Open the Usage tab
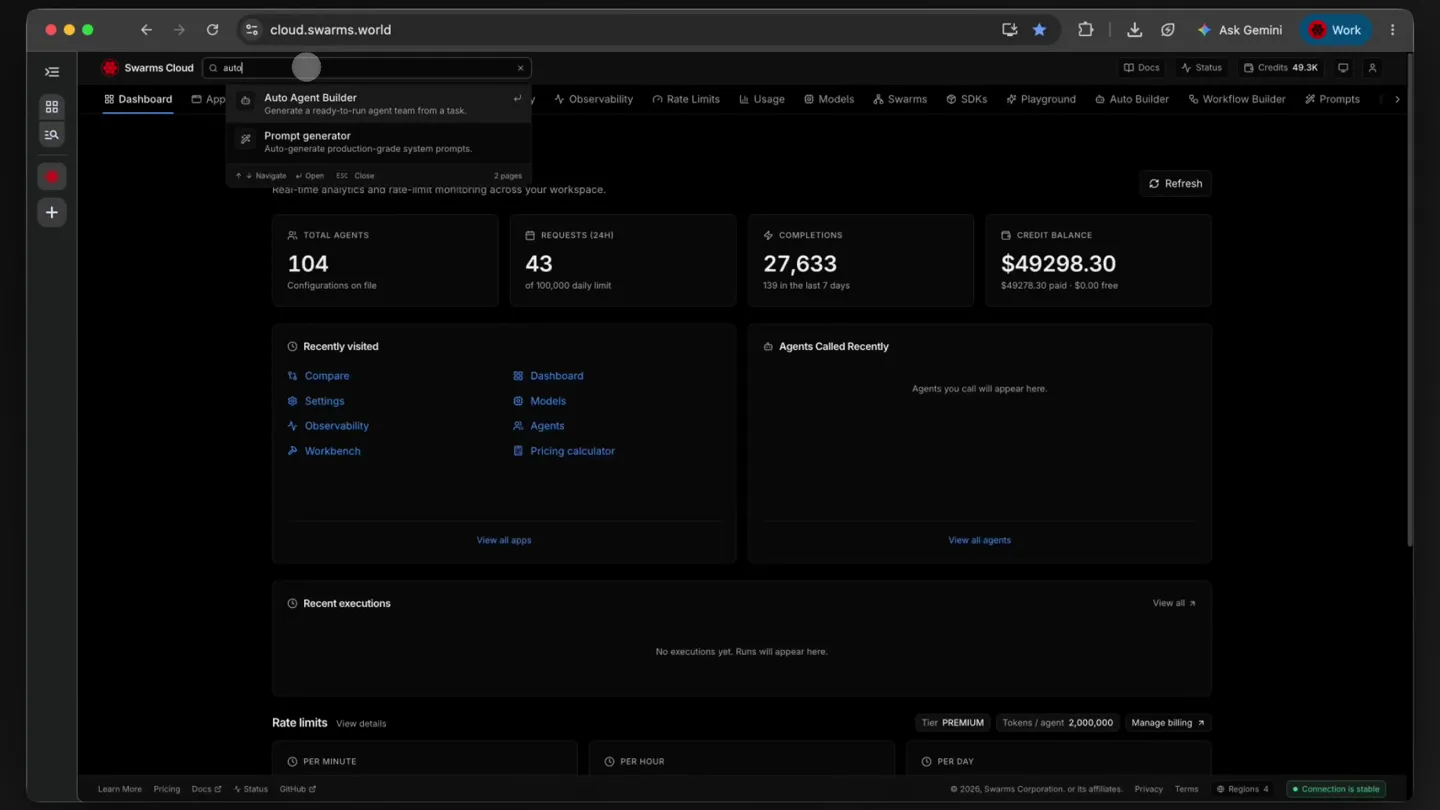 [762, 99]
